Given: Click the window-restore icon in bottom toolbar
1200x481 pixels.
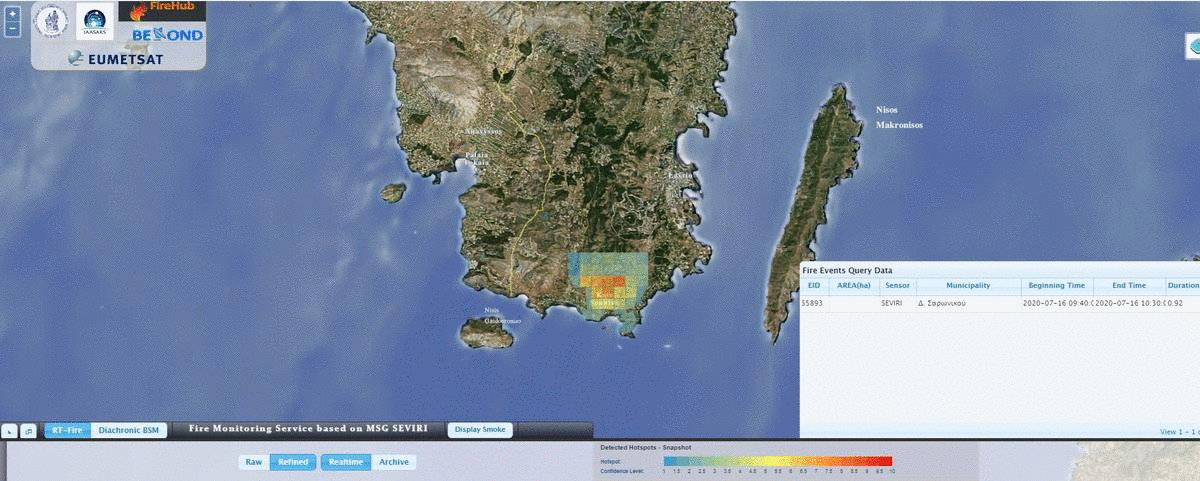Looking at the screenshot, I should (28, 431).
